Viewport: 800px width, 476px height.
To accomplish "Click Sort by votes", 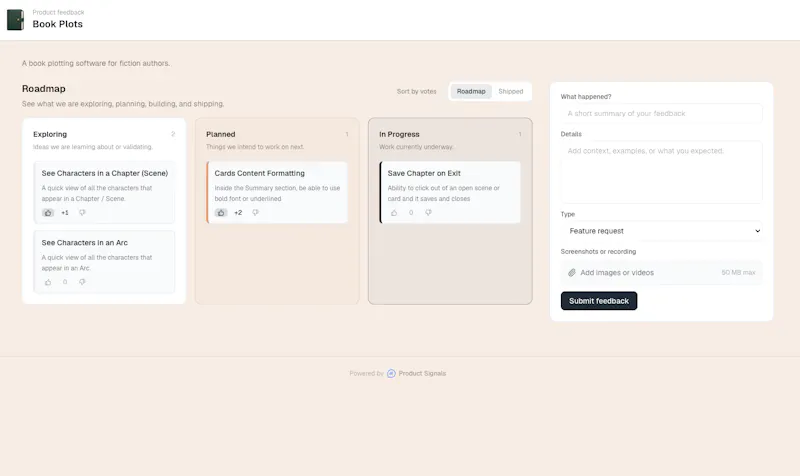I will coord(417,91).
